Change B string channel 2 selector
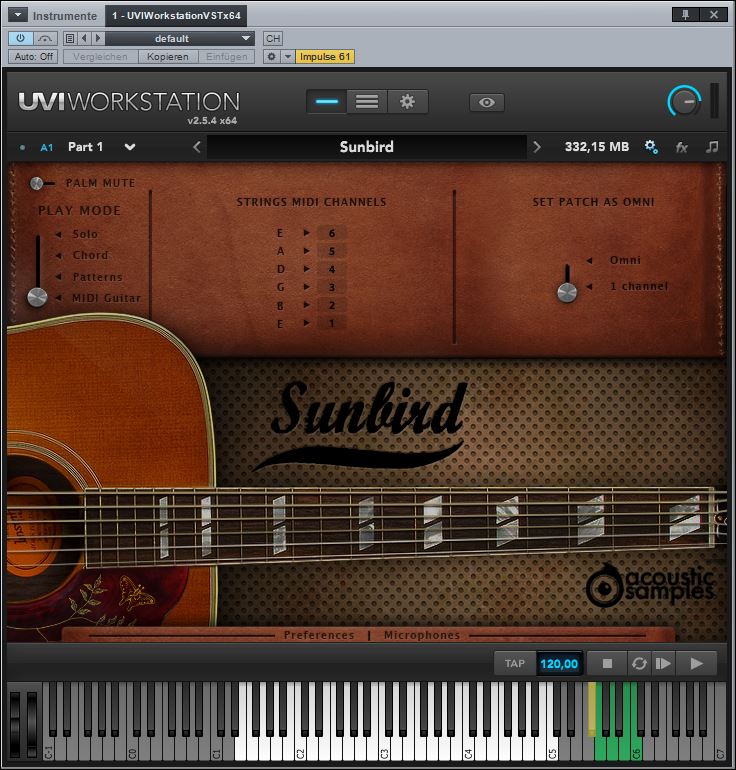736x770 pixels. (332, 305)
